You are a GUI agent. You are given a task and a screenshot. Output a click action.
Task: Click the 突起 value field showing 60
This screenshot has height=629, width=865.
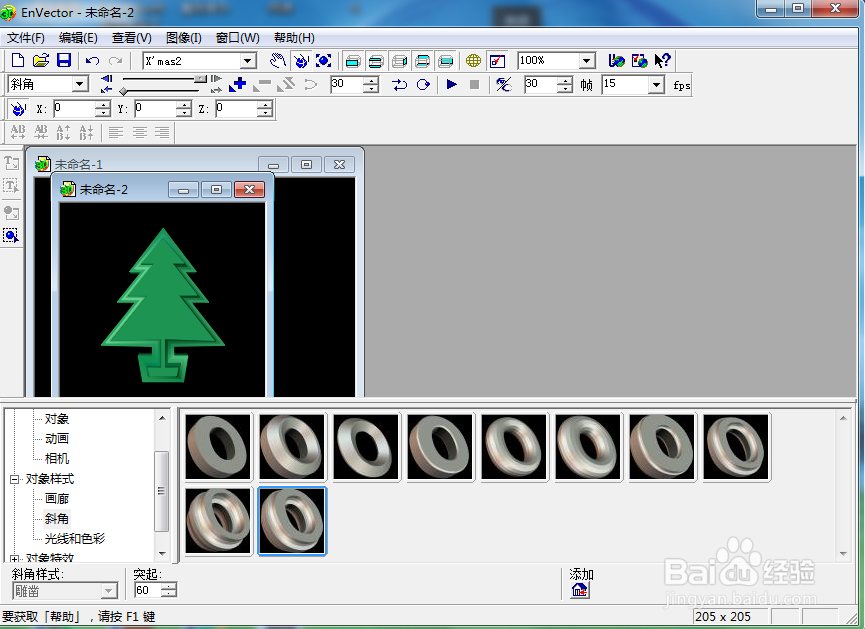click(x=148, y=590)
